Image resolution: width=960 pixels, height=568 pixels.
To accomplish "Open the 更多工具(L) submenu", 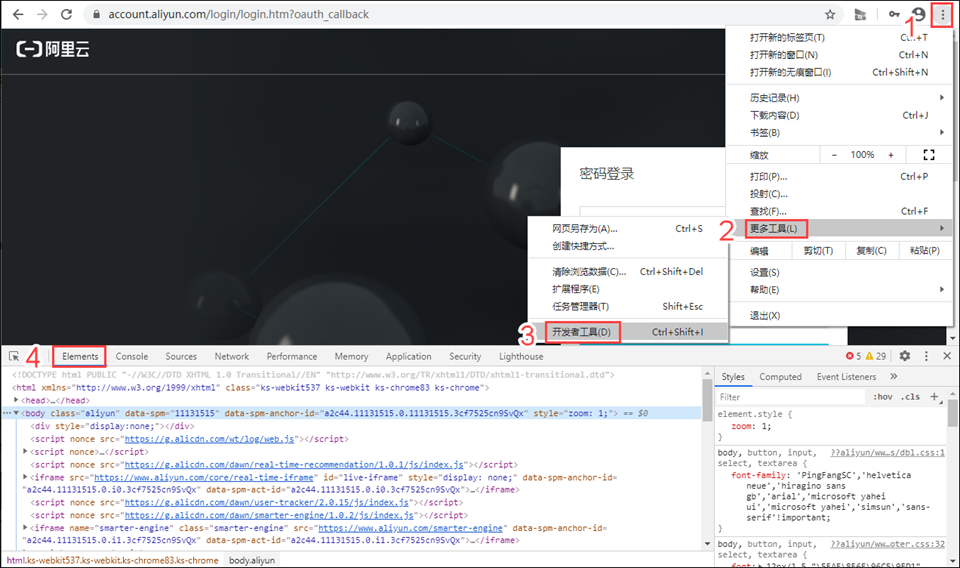I will 774,229.
